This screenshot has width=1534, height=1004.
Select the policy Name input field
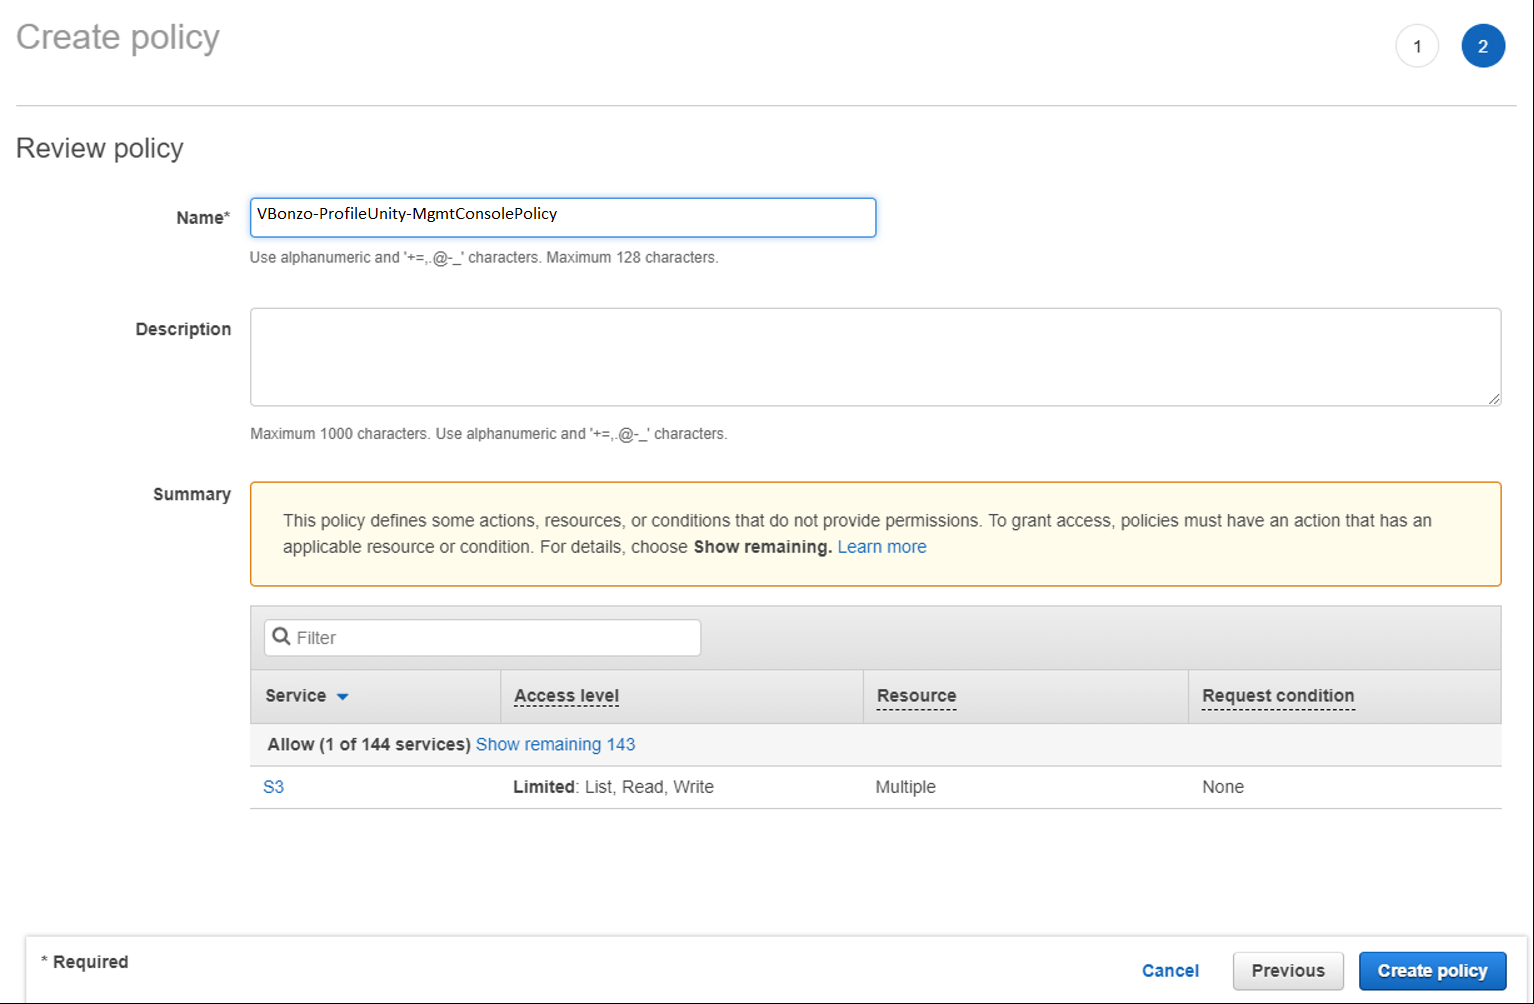(562, 217)
